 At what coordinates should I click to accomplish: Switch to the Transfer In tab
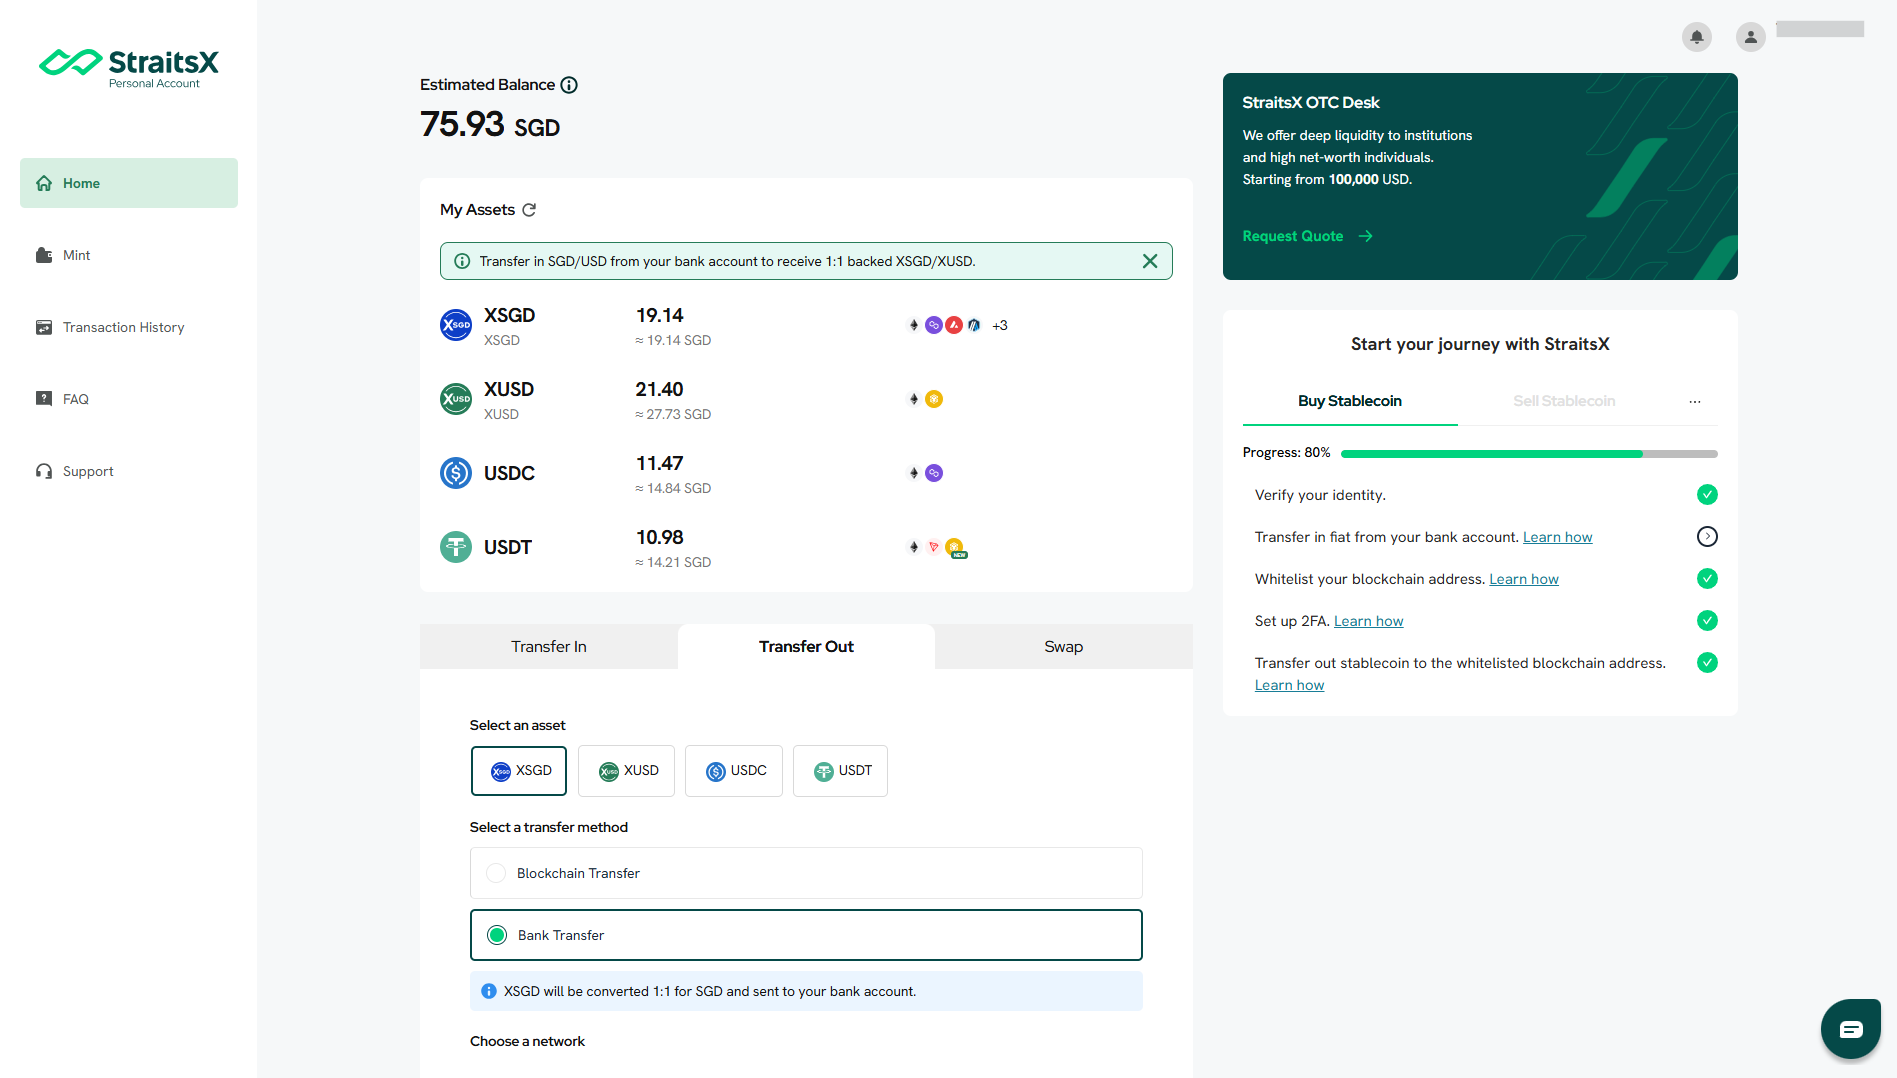point(549,647)
